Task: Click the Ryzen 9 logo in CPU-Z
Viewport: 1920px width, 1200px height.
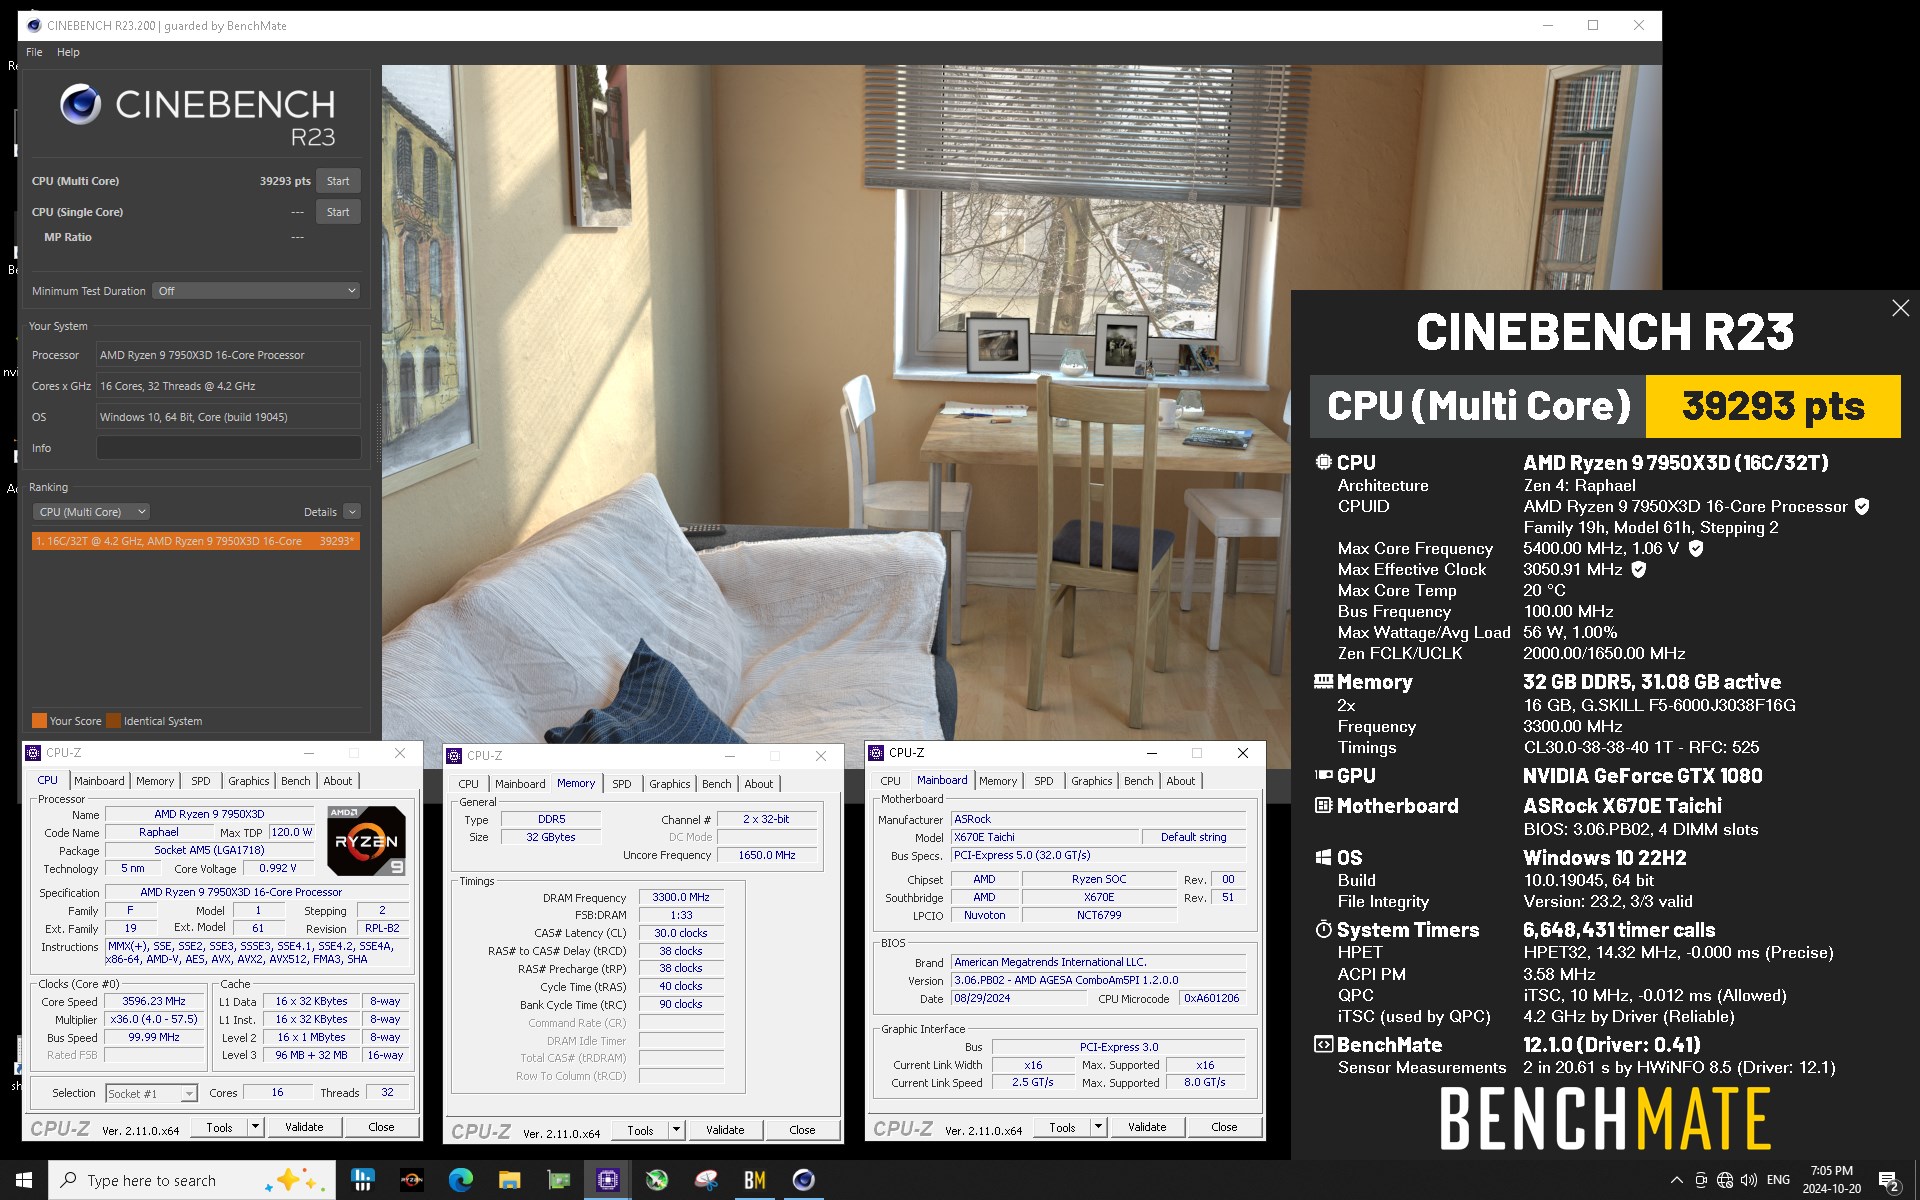Action: click(x=366, y=841)
